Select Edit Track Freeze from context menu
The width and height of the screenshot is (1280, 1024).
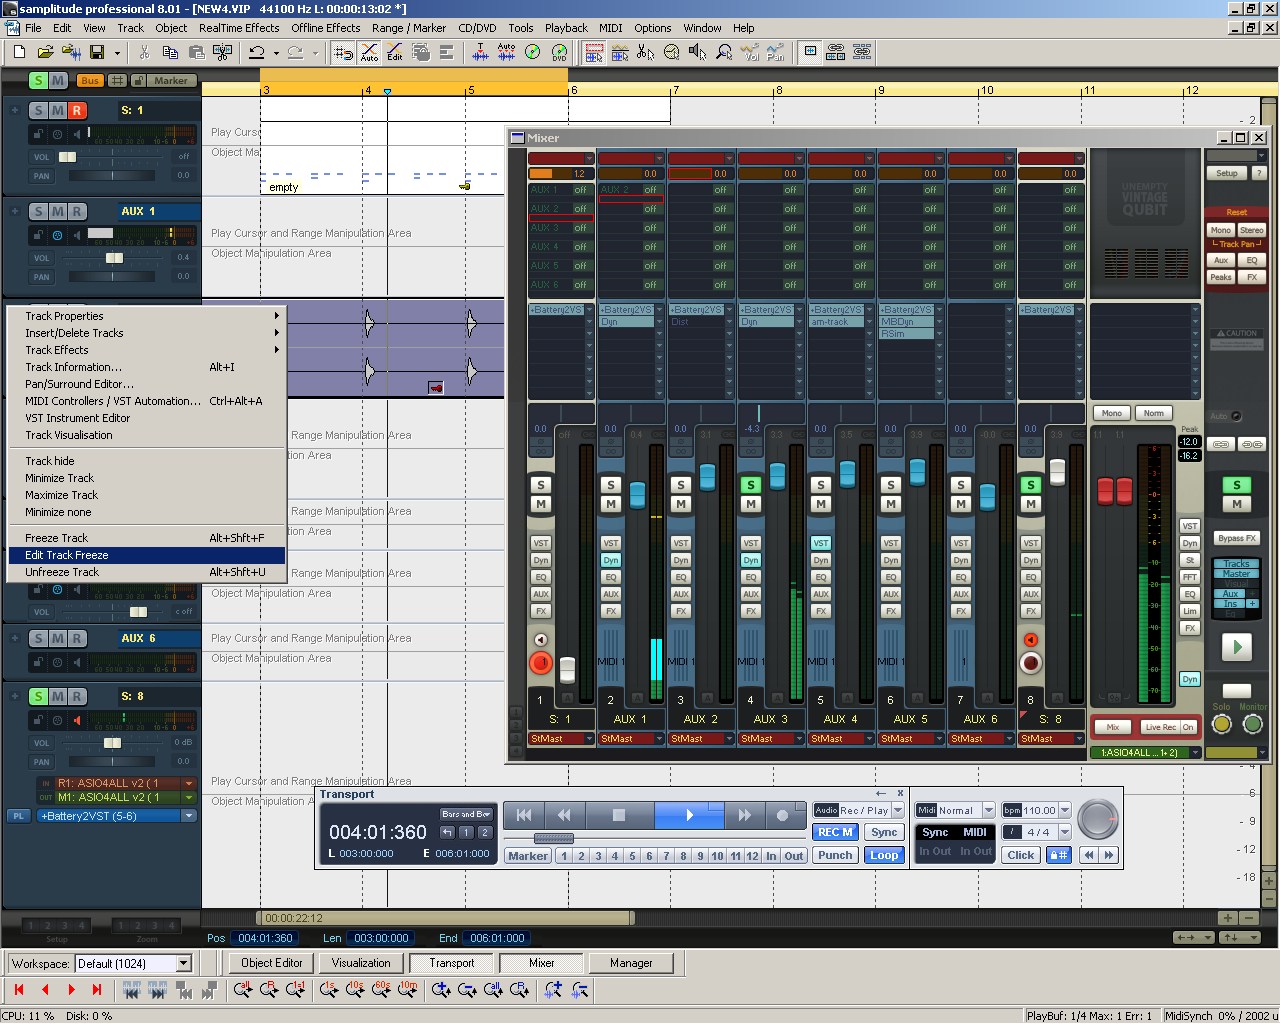pyautogui.click(x=67, y=555)
